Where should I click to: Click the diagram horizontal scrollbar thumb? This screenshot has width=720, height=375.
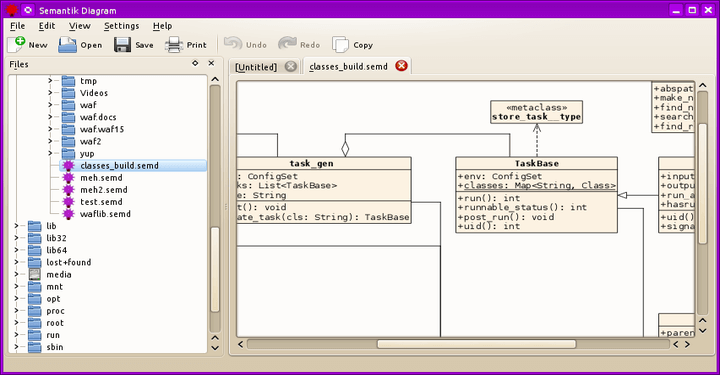pyautogui.click(x=476, y=344)
